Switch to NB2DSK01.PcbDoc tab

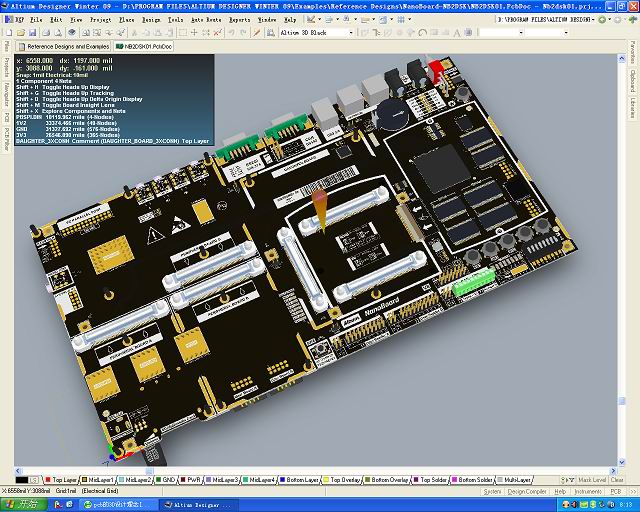point(144,47)
